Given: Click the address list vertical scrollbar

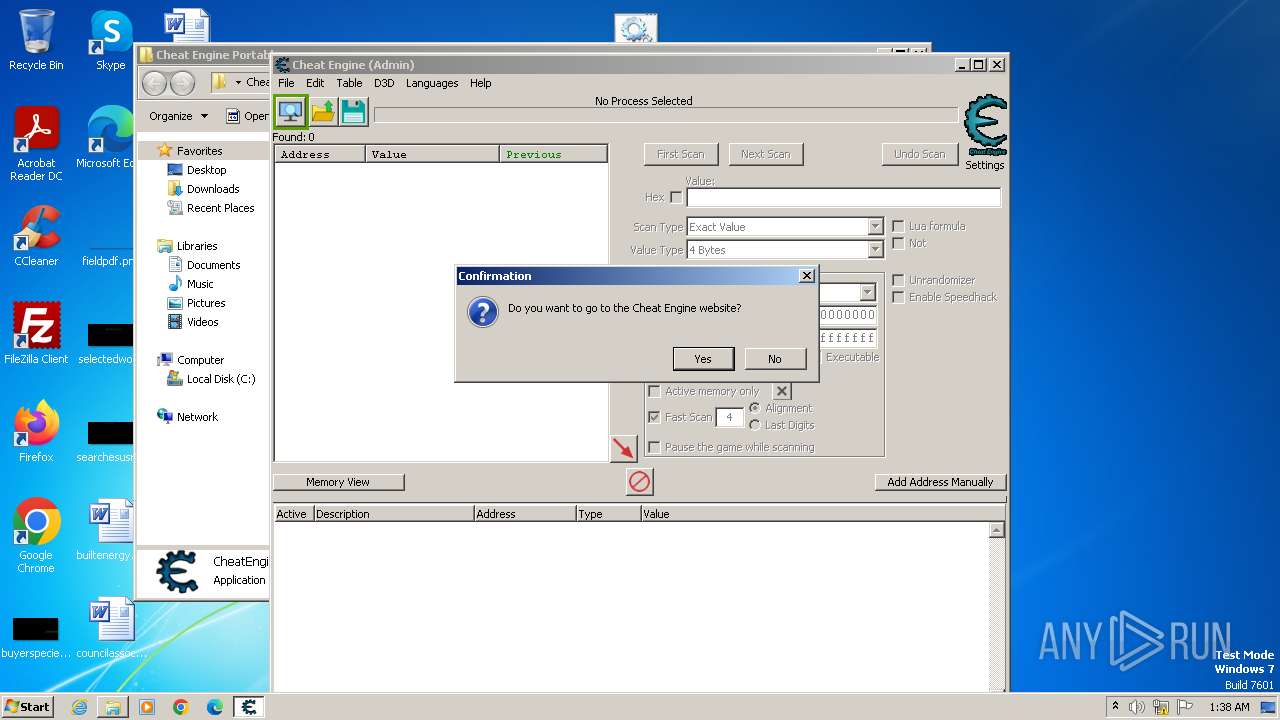Looking at the screenshot, I should (997, 606).
